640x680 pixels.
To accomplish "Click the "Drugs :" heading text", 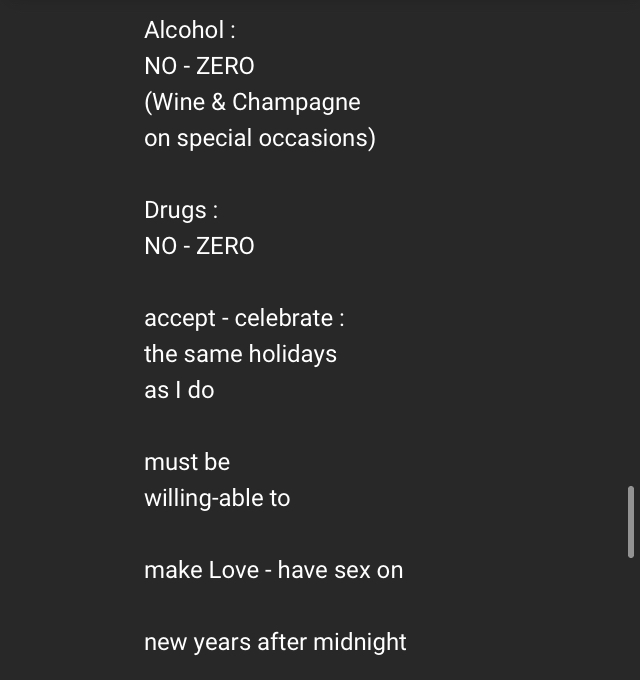I will pos(181,210).
